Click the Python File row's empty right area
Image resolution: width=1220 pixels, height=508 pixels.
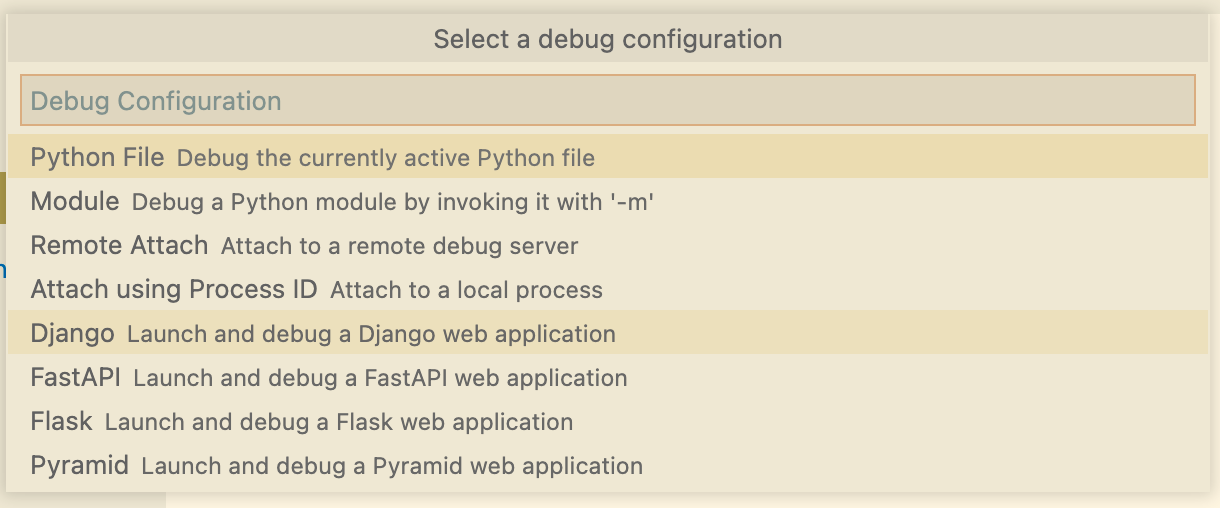point(900,157)
